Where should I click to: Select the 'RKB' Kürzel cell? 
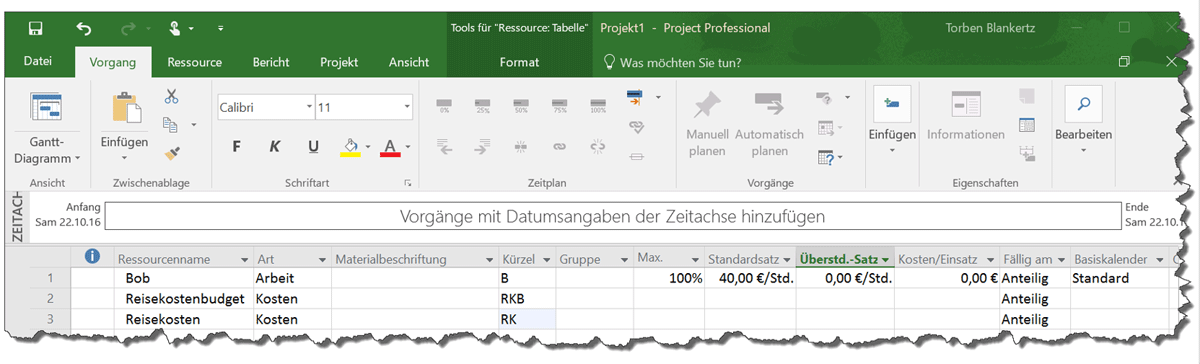point(527,298)
